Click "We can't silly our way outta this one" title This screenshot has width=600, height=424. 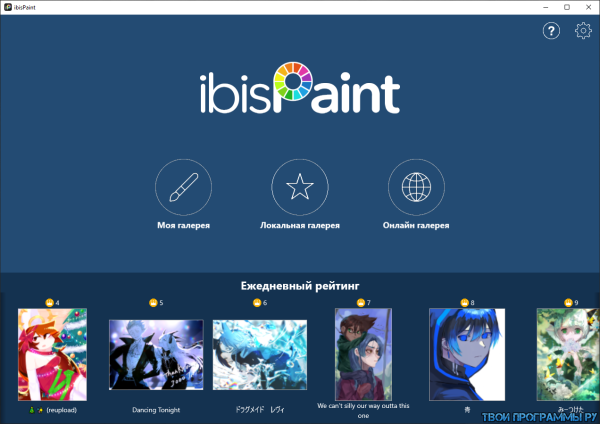(x=363, y=410)
